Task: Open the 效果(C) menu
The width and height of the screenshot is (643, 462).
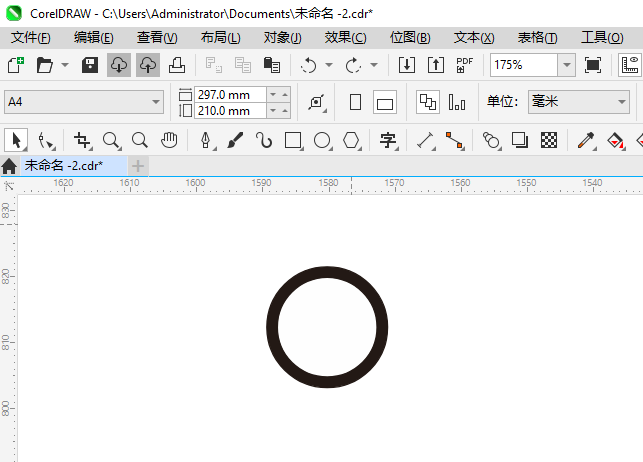Action: tap(345, 38)
